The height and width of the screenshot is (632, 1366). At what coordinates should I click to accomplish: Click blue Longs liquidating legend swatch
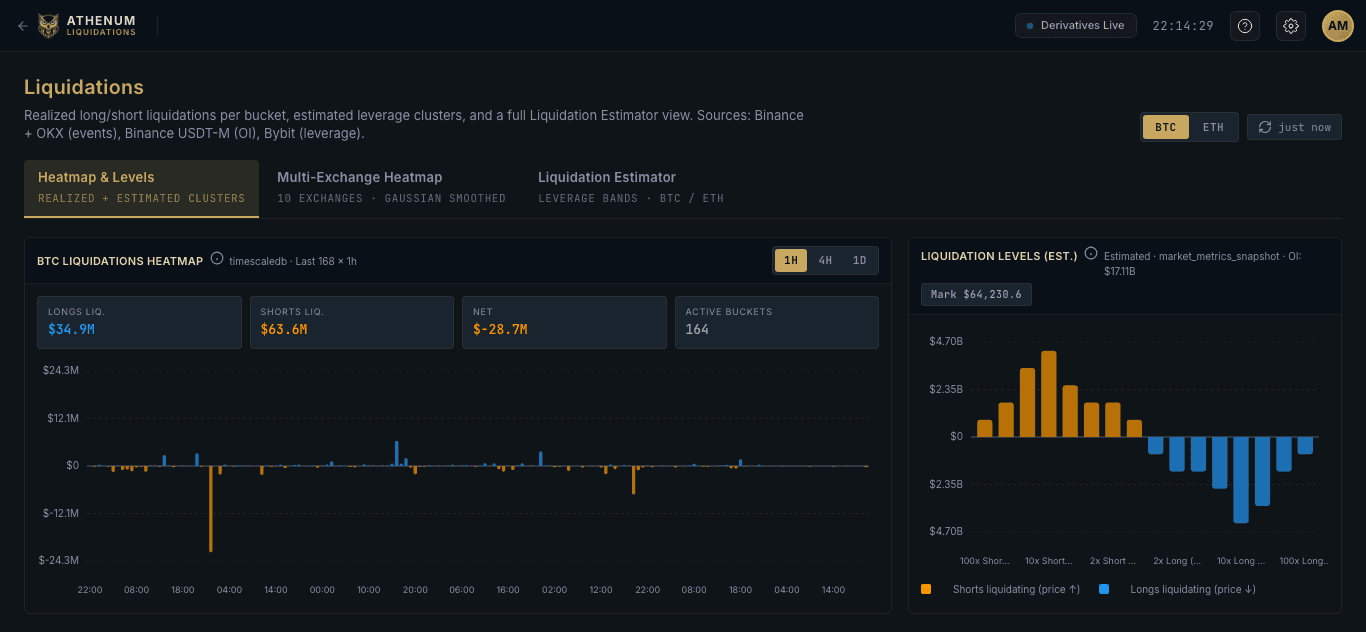pos(1104,590)
